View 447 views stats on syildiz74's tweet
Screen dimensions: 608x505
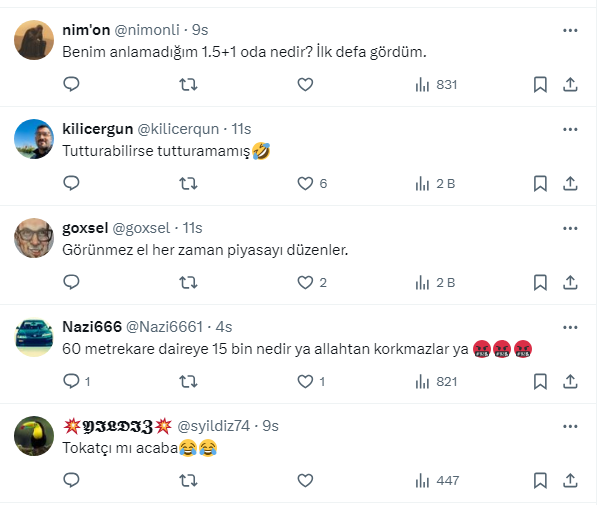pyautogui.click(x=436, y=481)
